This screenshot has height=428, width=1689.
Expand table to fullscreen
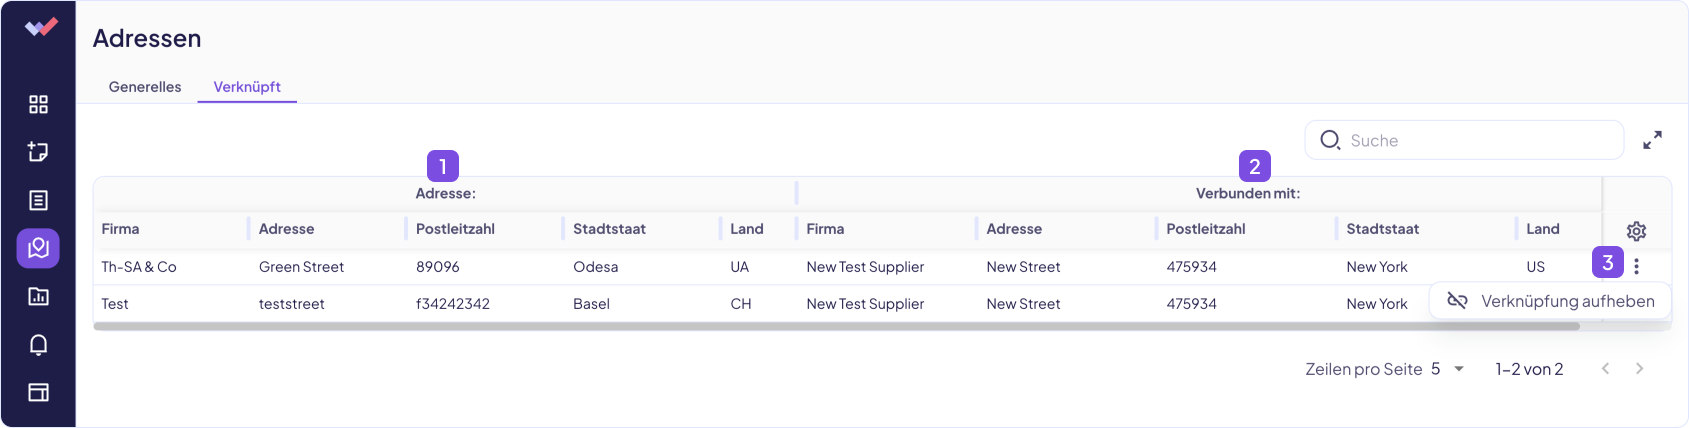1652,141
